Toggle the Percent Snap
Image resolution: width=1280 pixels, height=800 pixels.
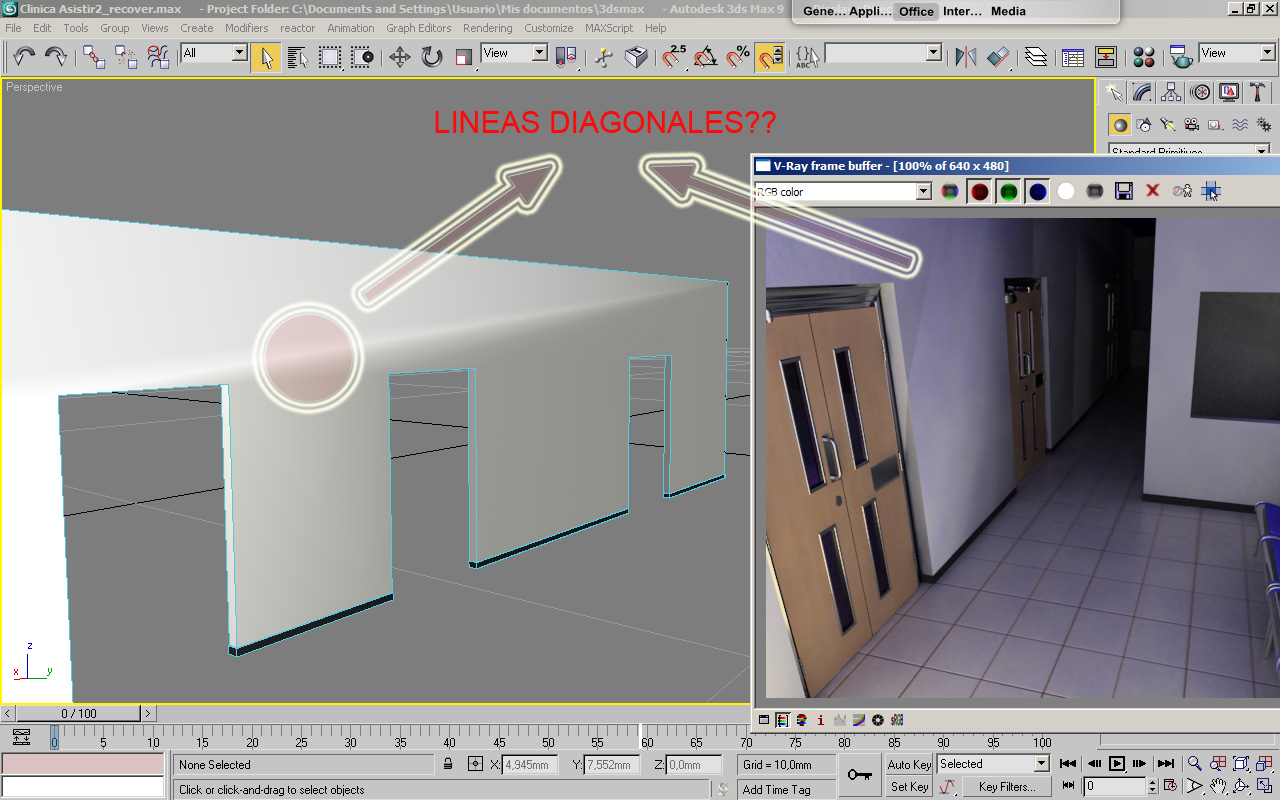tap(738, 56)
